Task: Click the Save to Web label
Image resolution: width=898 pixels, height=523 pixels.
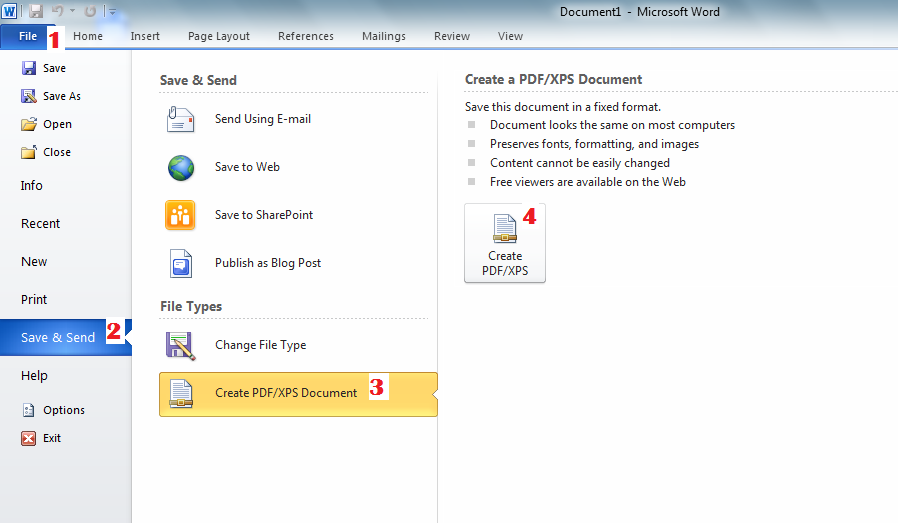Action: 247,167
